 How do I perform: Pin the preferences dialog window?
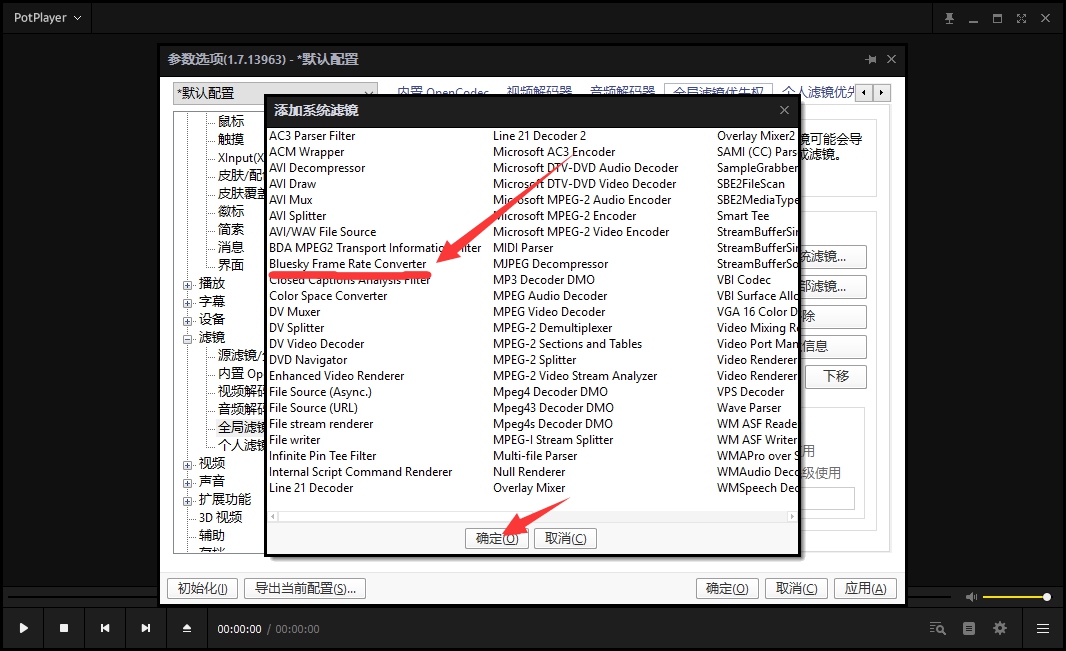coord(871,60)
